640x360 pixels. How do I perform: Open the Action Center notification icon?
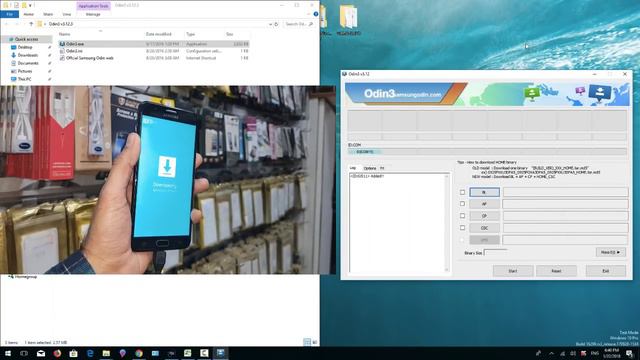630,353
